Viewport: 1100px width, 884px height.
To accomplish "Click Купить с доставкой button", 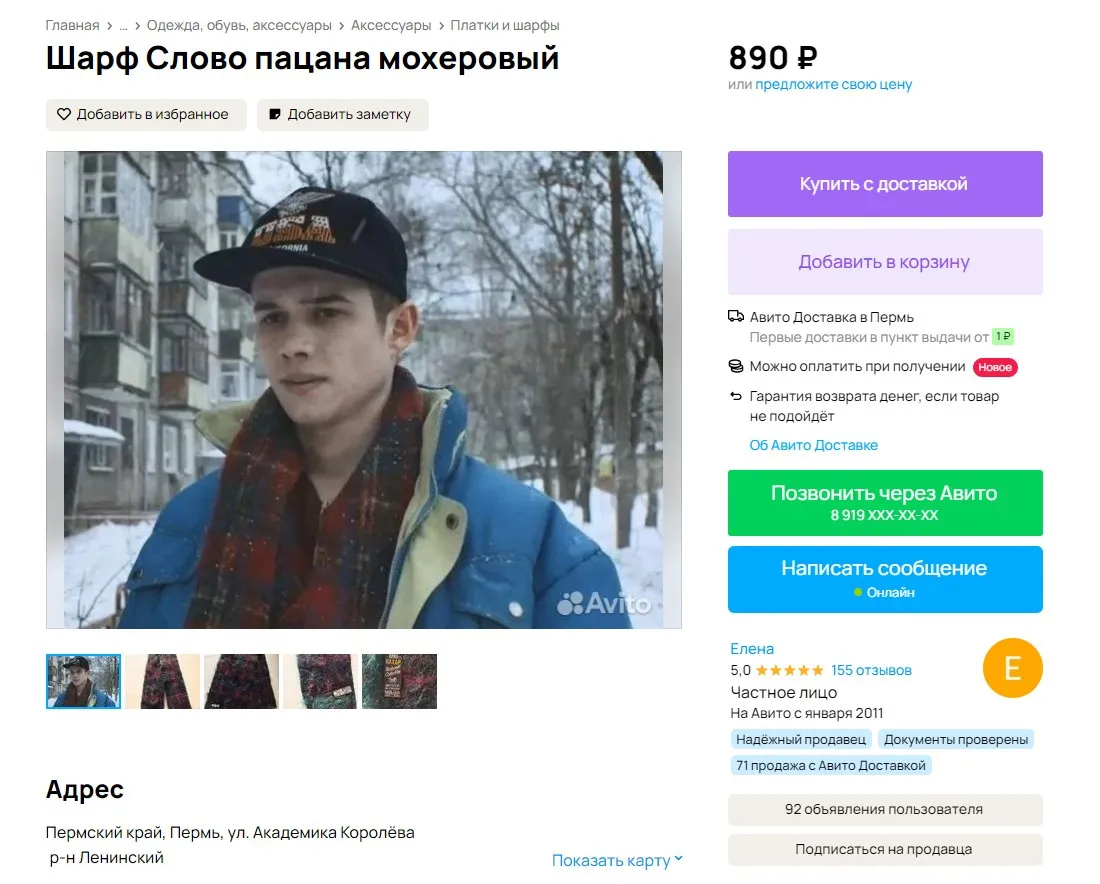I will pyautogui.click(x=885, y=184).
